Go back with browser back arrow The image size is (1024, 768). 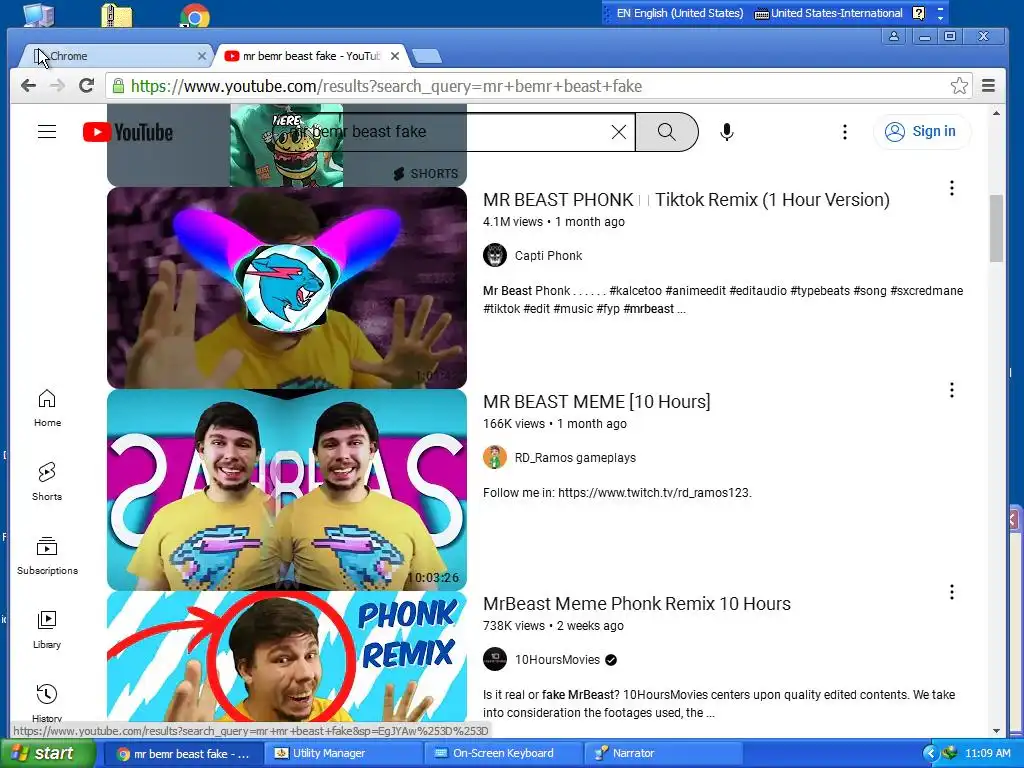tap(28, 86)
